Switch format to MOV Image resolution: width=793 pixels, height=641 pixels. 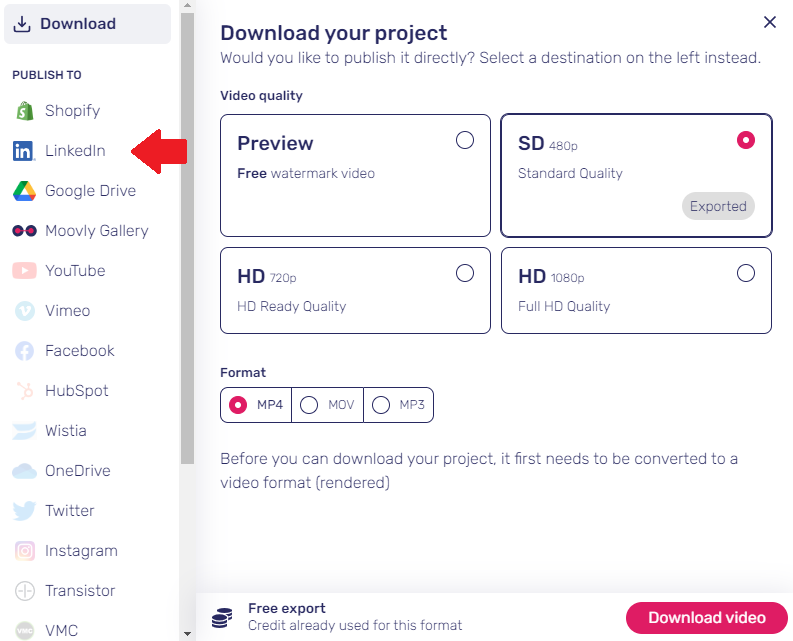[x=327, y=405]
